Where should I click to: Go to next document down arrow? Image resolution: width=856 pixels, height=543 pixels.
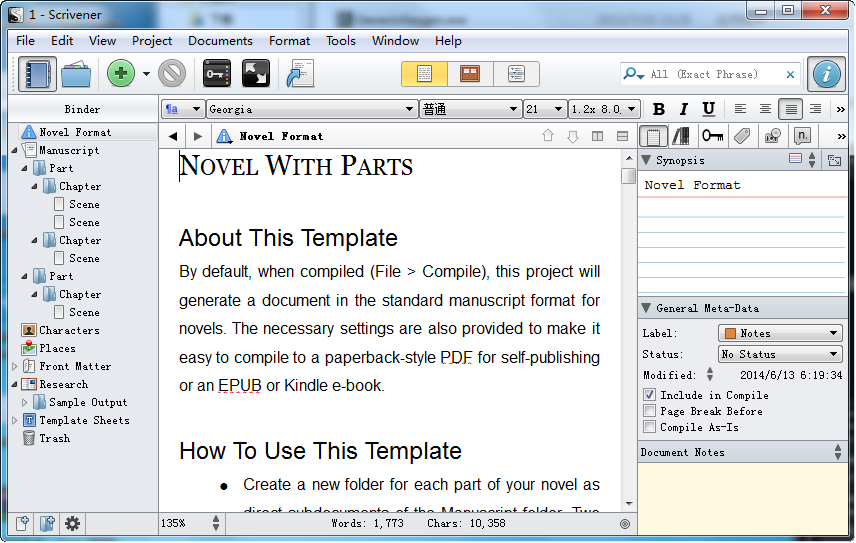[573, 136]
